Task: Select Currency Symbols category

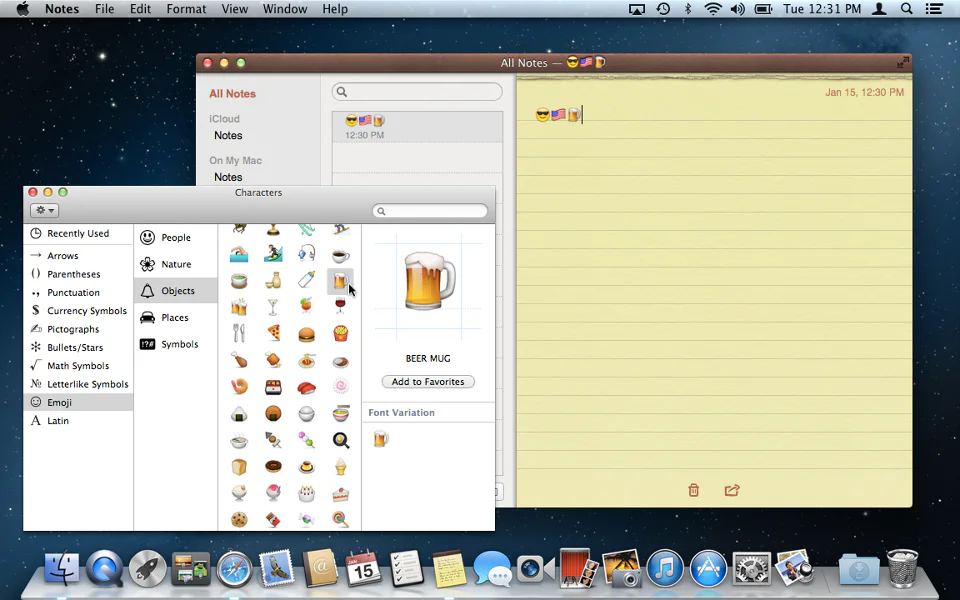Action: click(x=78, y=310)
